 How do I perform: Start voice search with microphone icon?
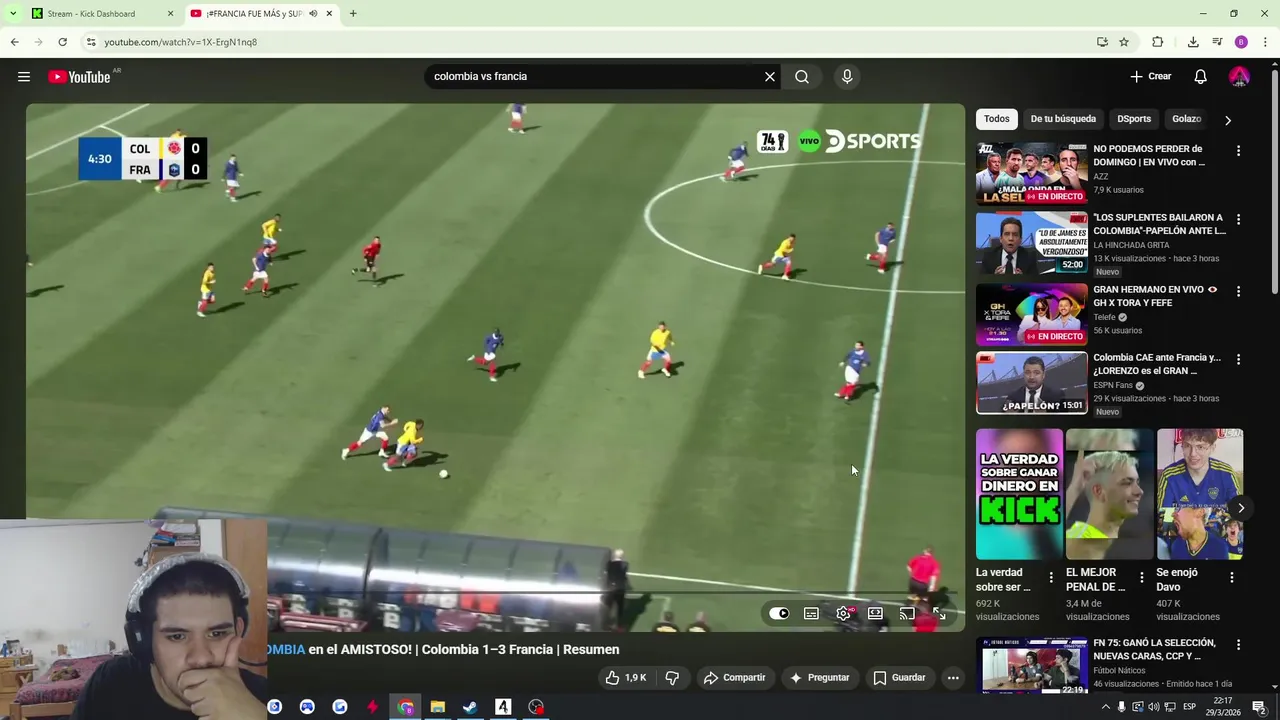[x=847, y=77]
